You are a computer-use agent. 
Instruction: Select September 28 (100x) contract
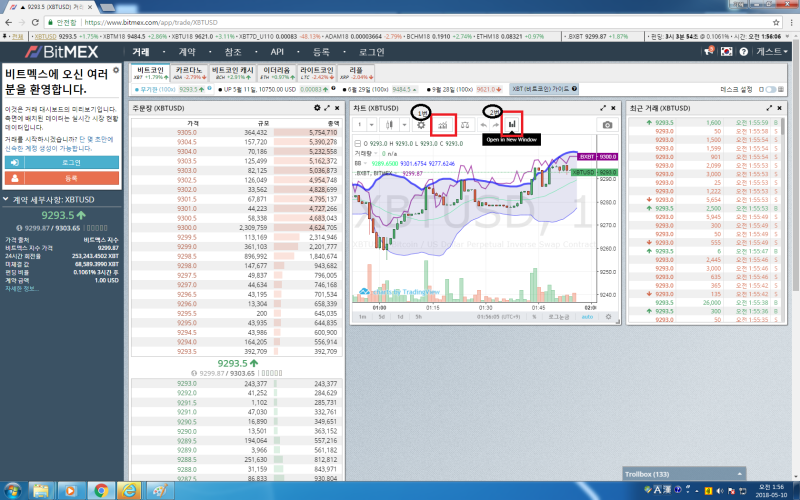click(x=465, y=89)
